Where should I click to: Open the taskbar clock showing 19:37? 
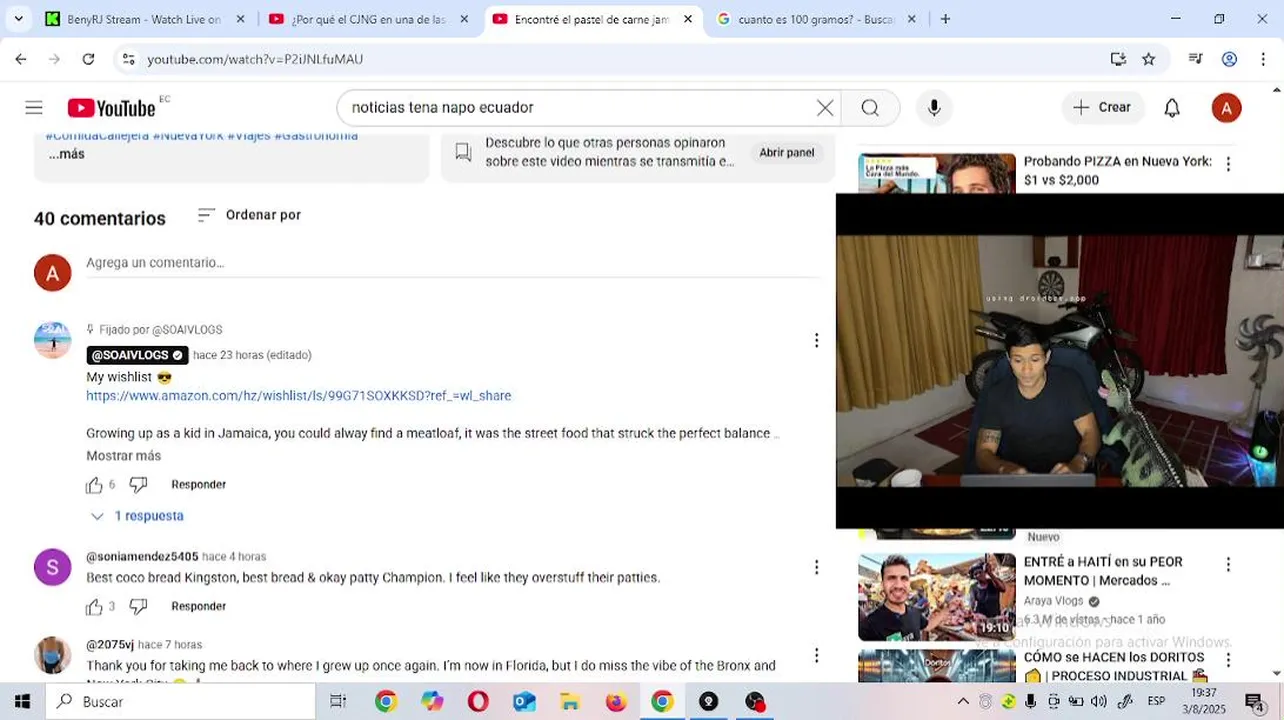click(1205, 701)
